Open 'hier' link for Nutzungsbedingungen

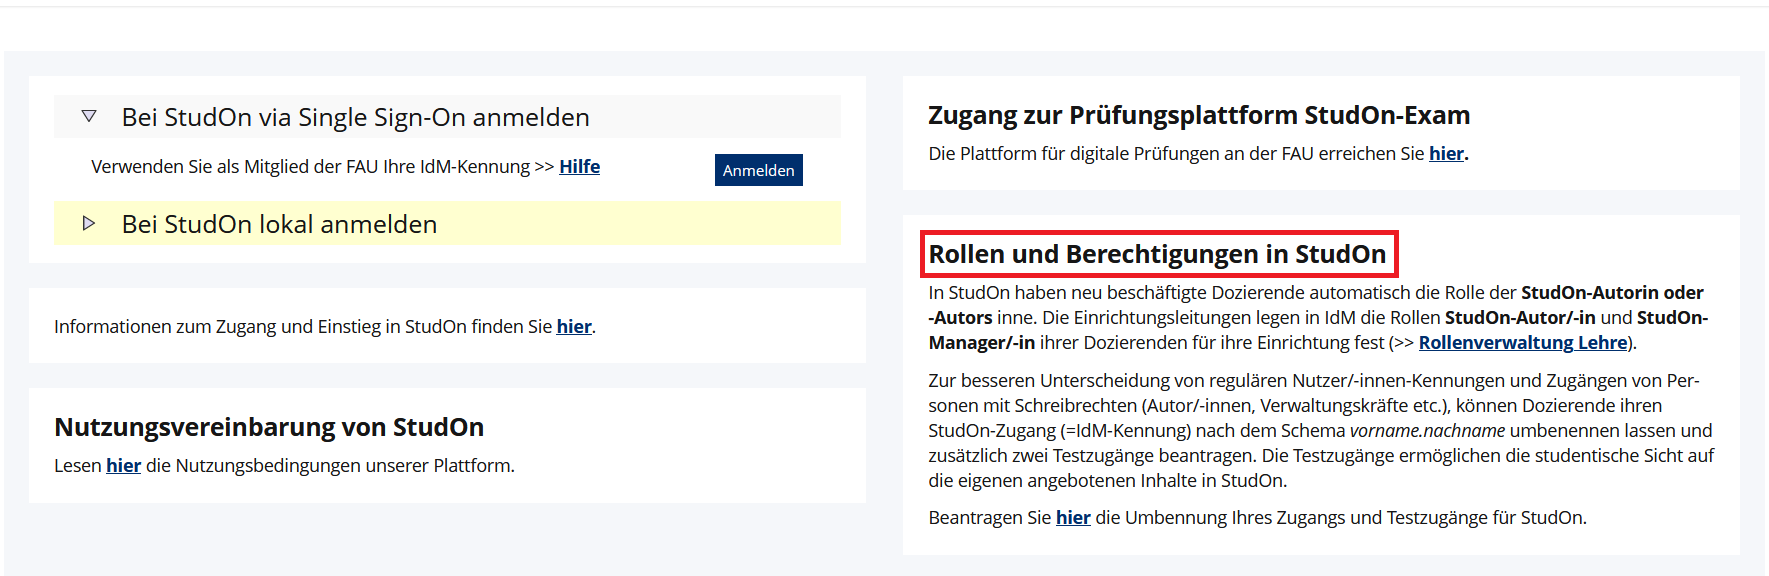124,466
